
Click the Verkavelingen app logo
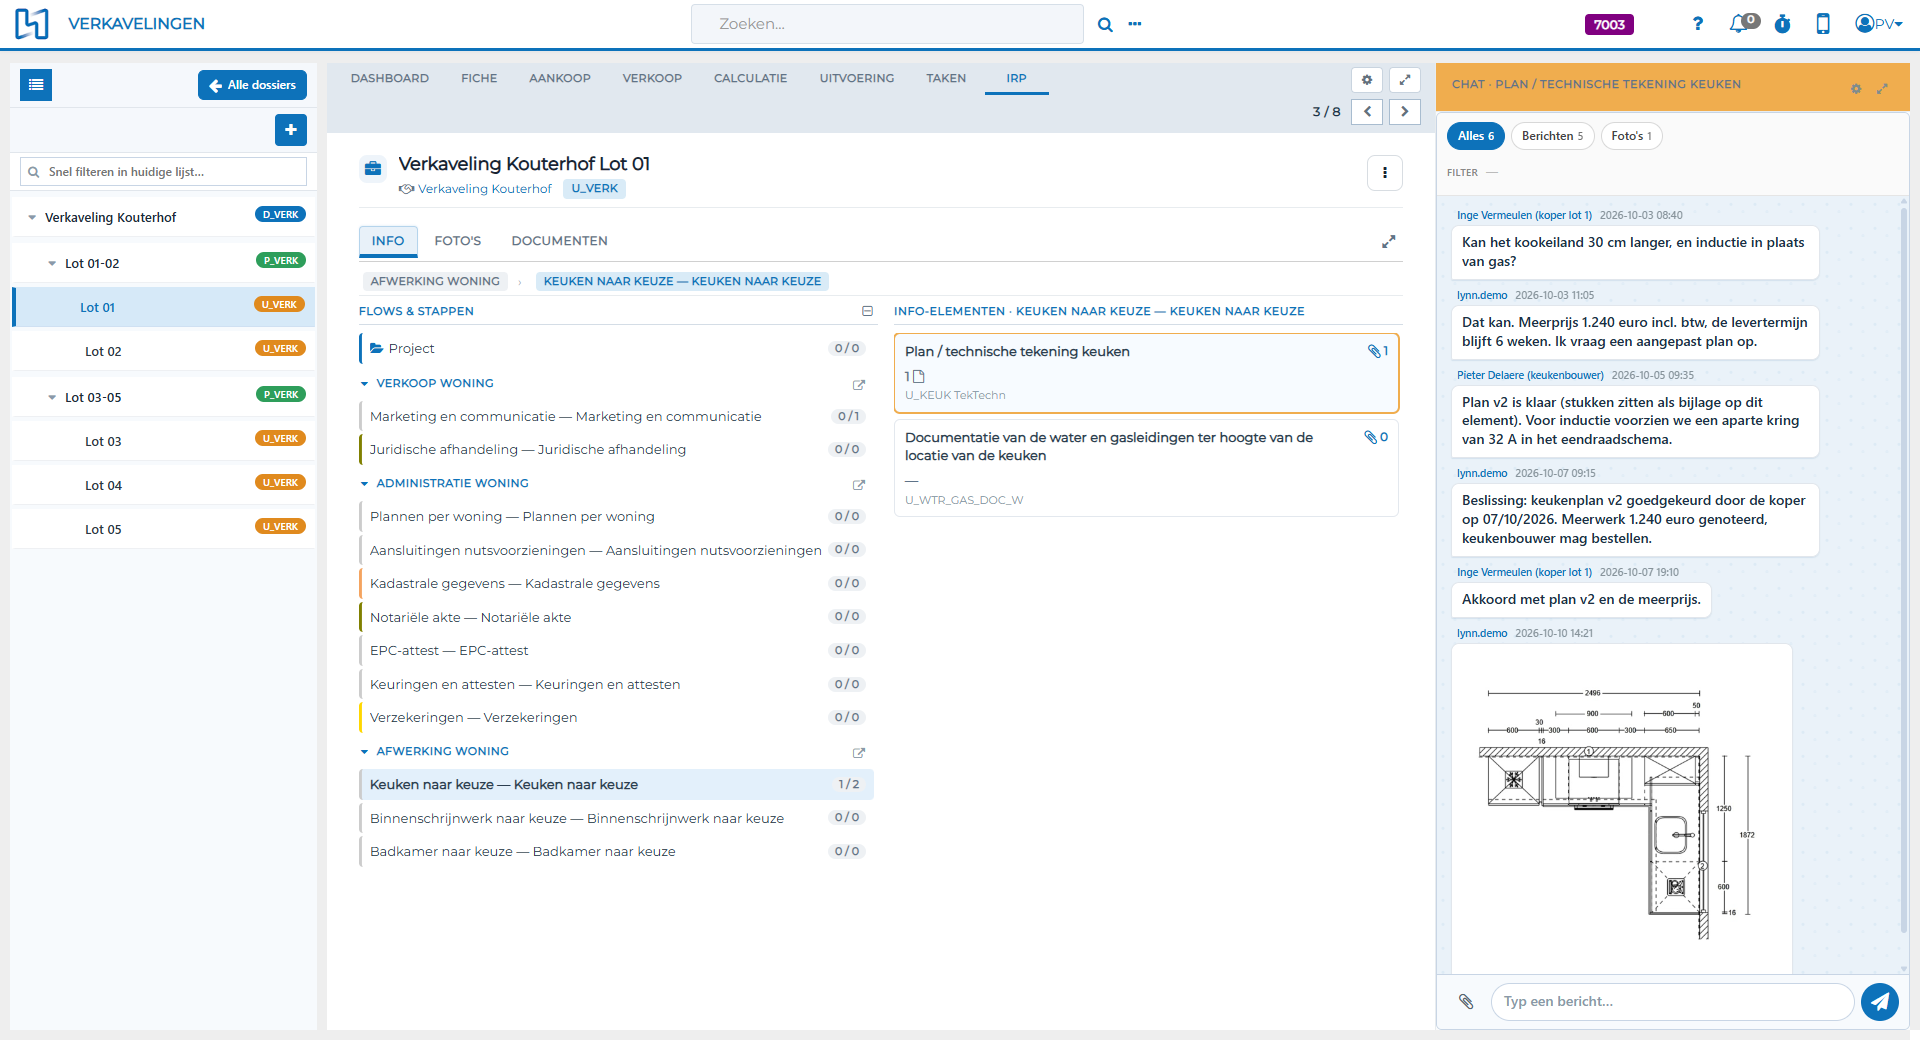[x=32, y=23]
